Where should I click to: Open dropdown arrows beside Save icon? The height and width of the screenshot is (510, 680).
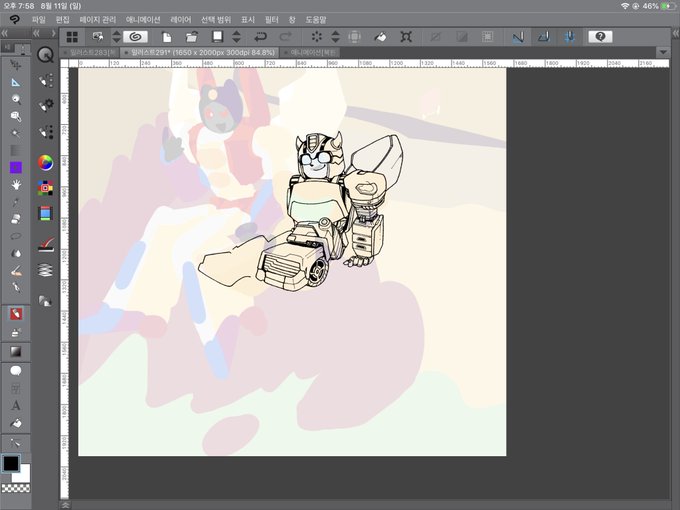coord(236,37)
